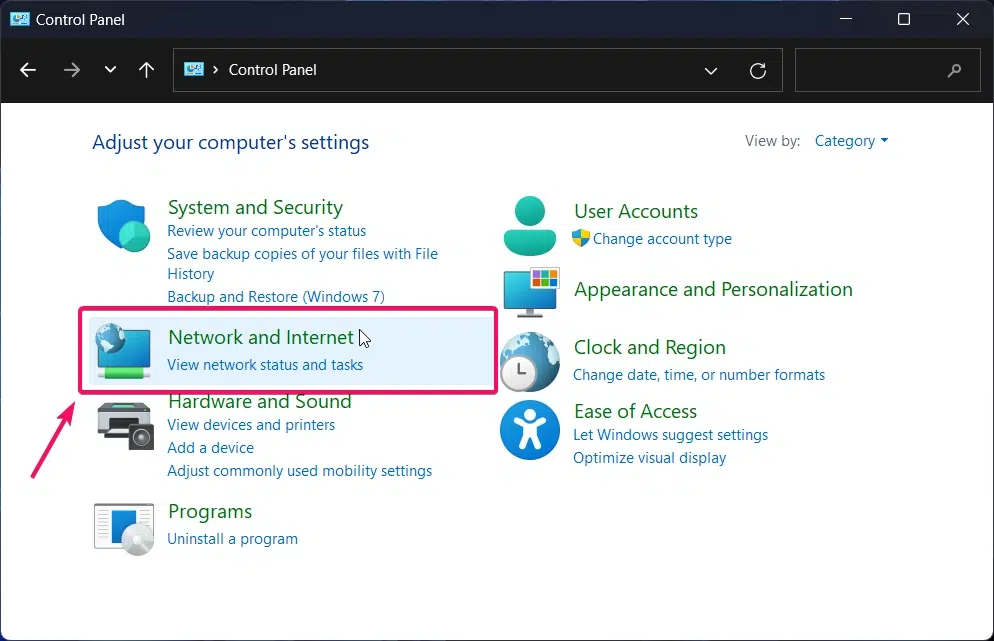994x641 pixels.
Task: Close the Control Panel window
Action: tap(962, 19)
